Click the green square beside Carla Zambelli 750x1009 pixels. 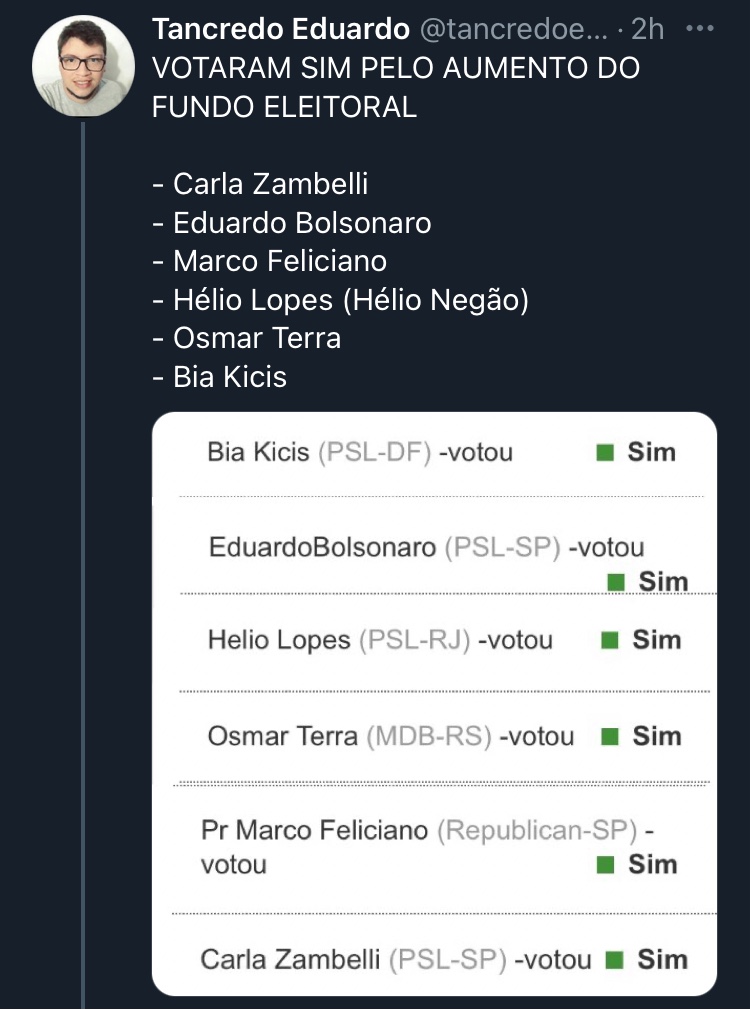point(615,960)
